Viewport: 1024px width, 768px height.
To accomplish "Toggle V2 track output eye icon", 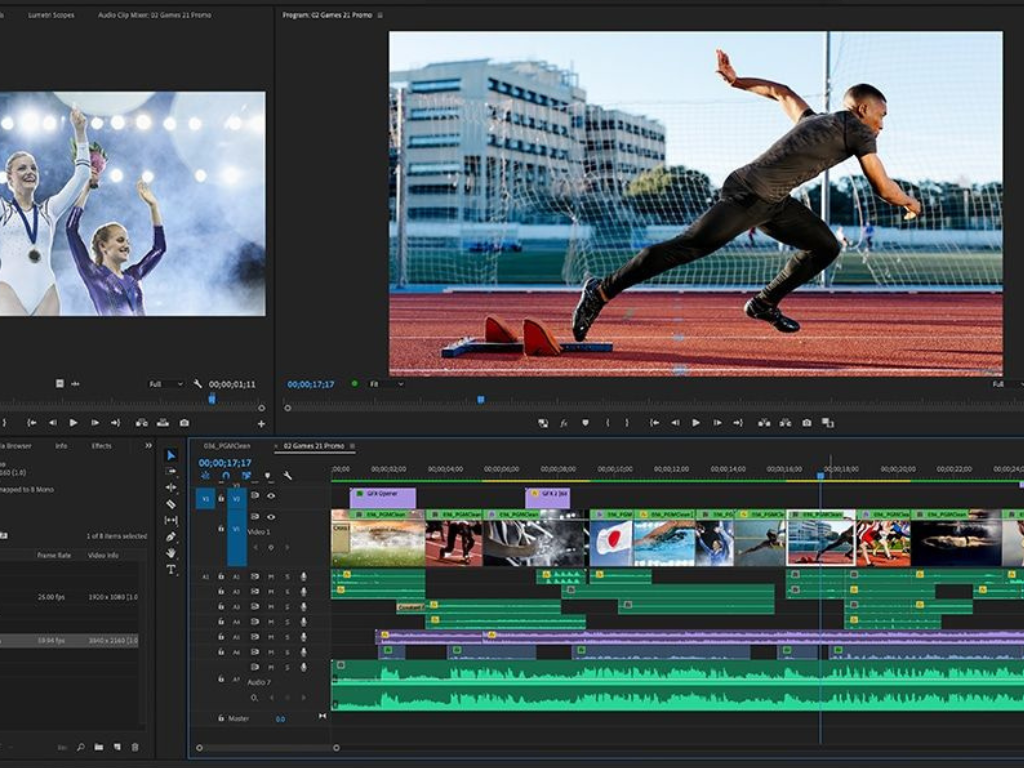I will point(271,496).
